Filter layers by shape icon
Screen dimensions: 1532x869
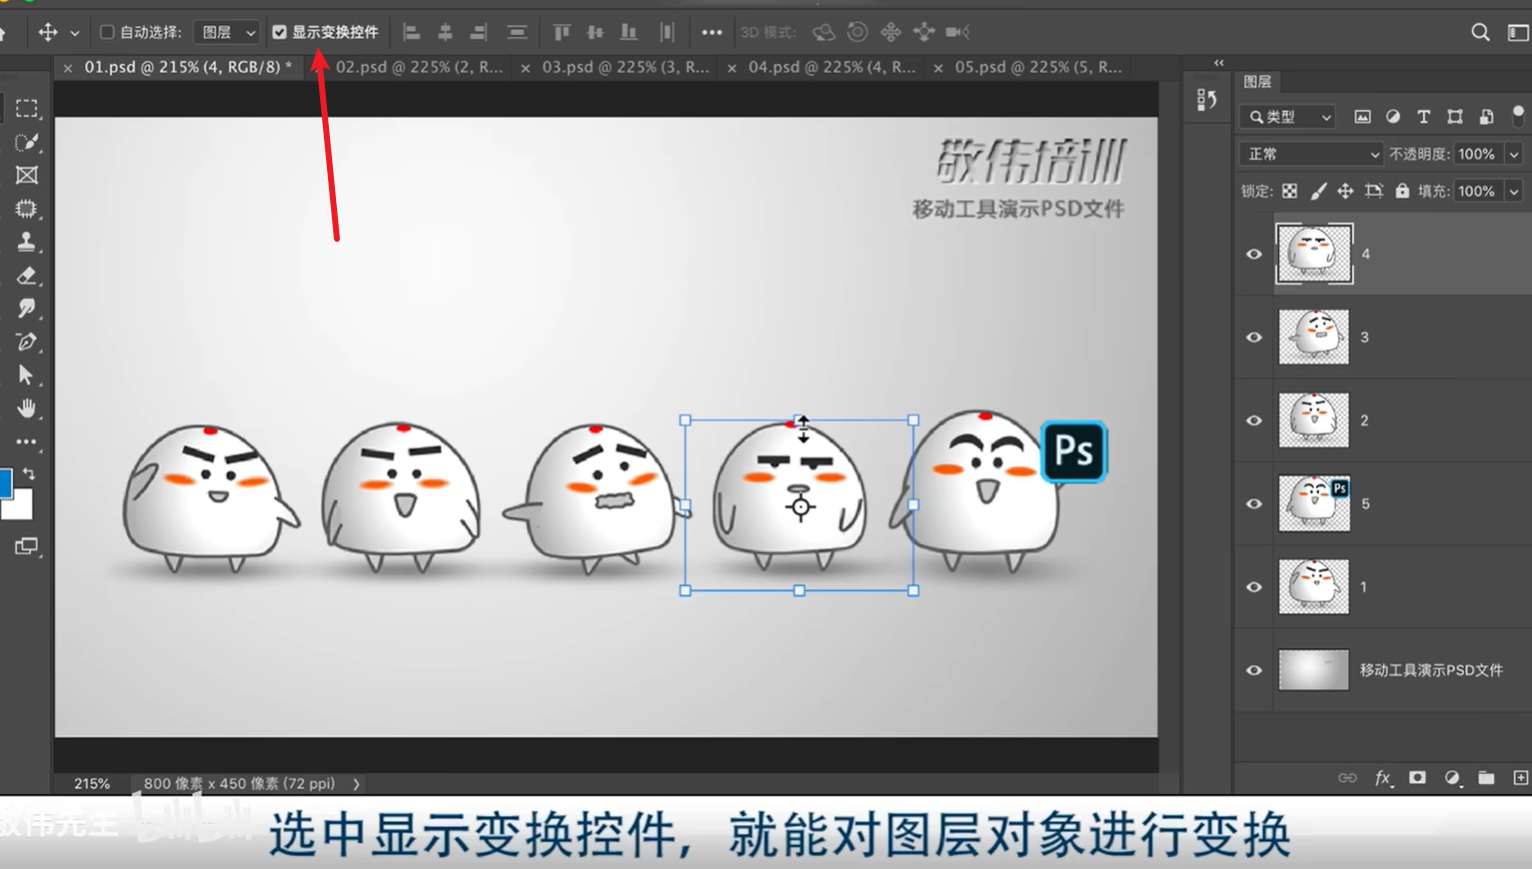(x=1455, y=117)
